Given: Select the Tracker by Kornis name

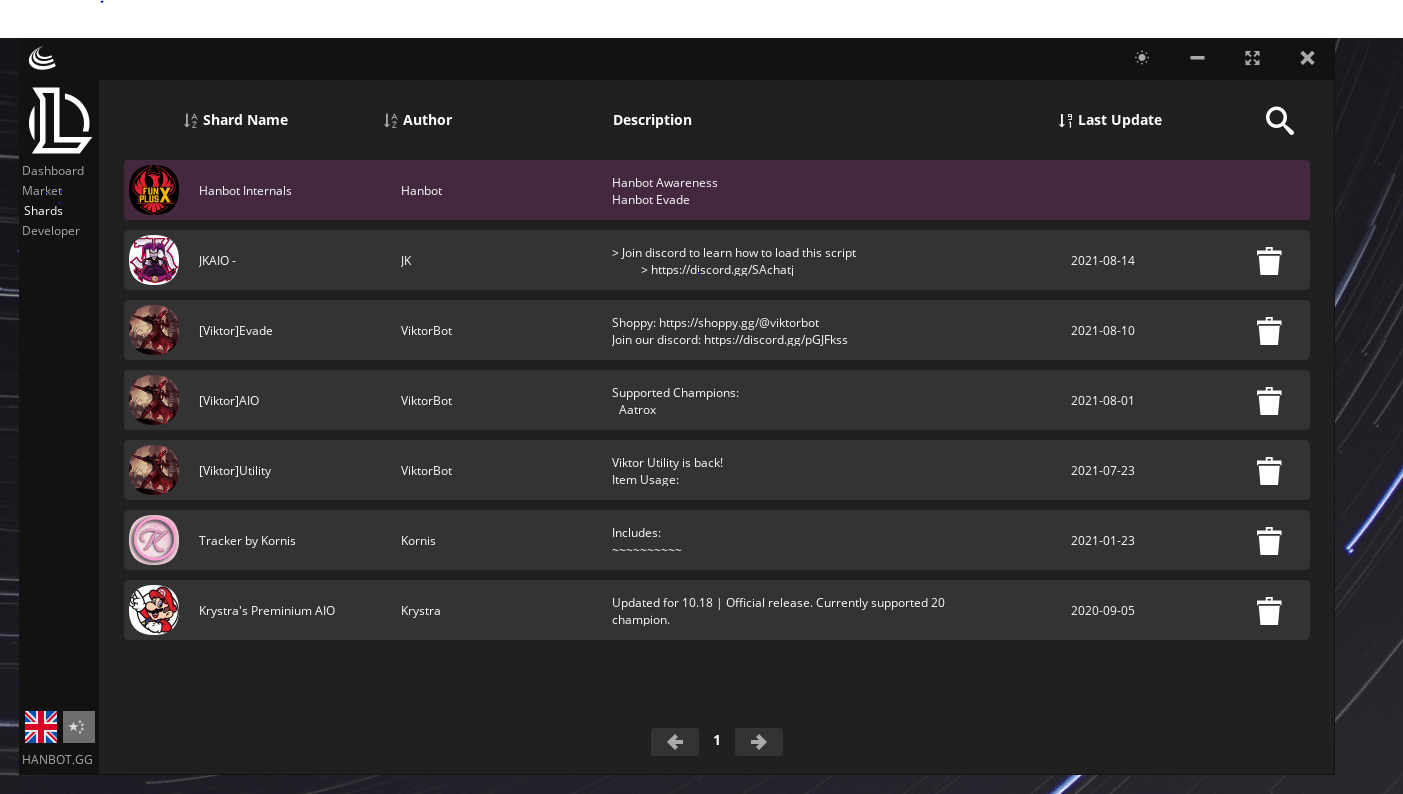Looking at the screenshot, I should click(247, 541).
